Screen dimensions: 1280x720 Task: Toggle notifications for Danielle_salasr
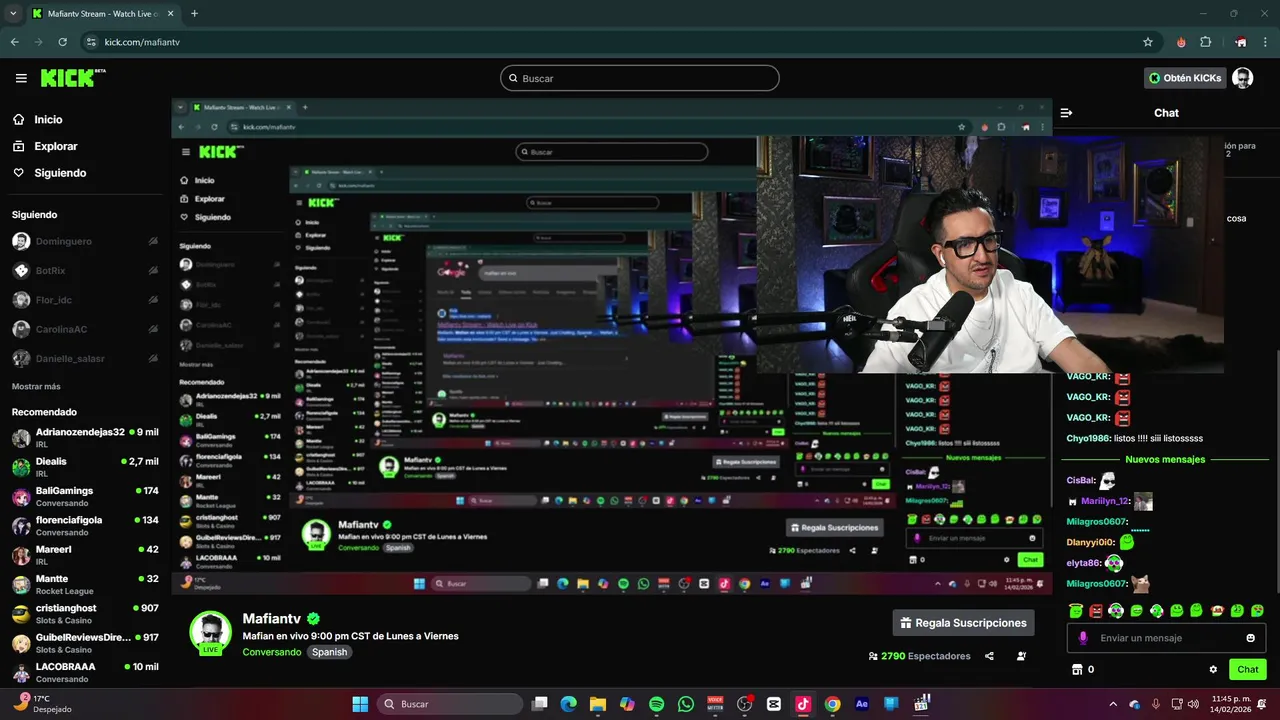pyautogui.click(x=153, y=358)
